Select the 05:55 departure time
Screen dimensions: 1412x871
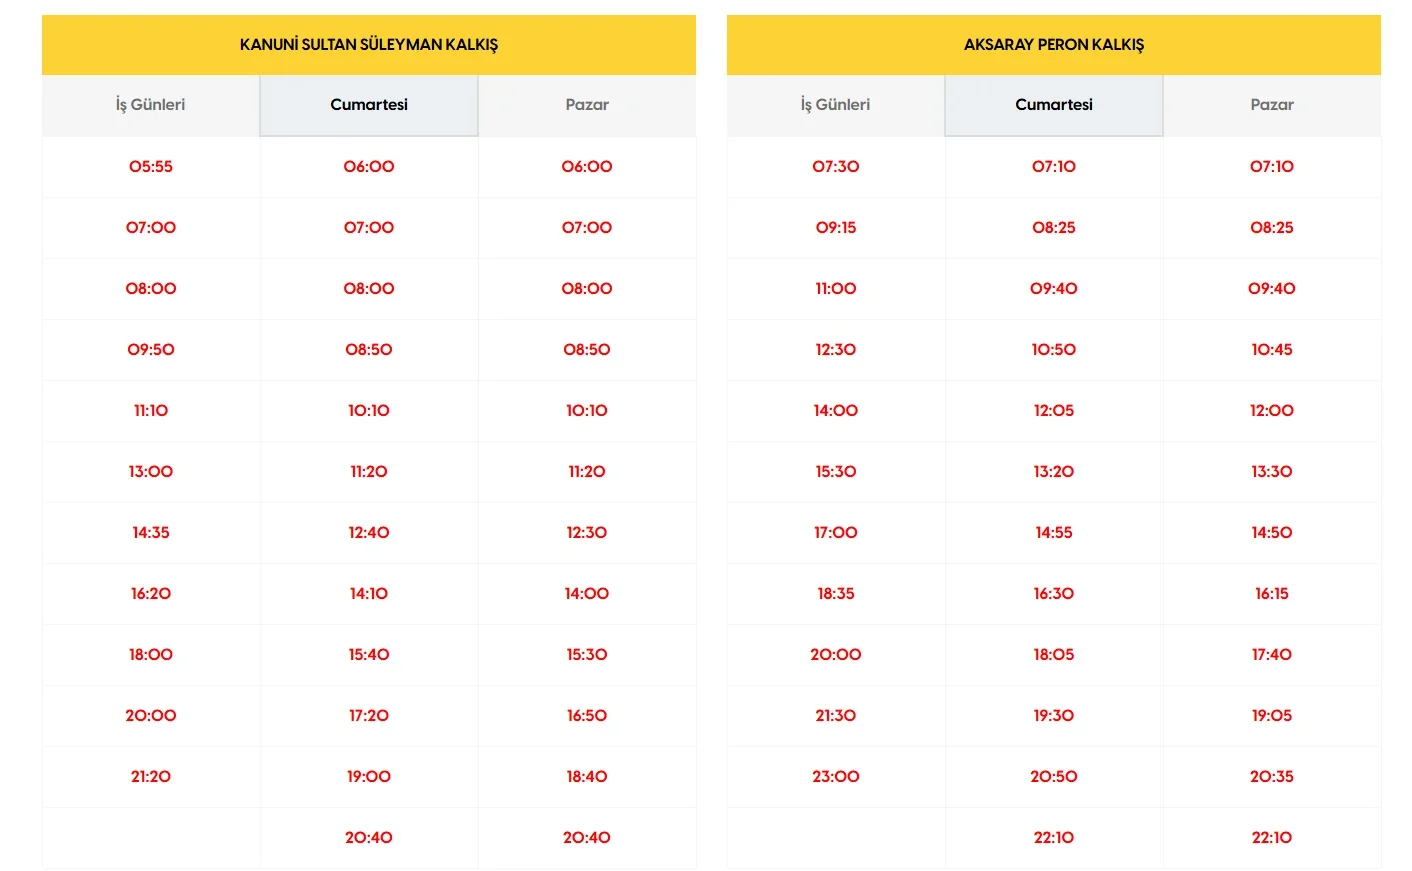(x=151, y=167)
